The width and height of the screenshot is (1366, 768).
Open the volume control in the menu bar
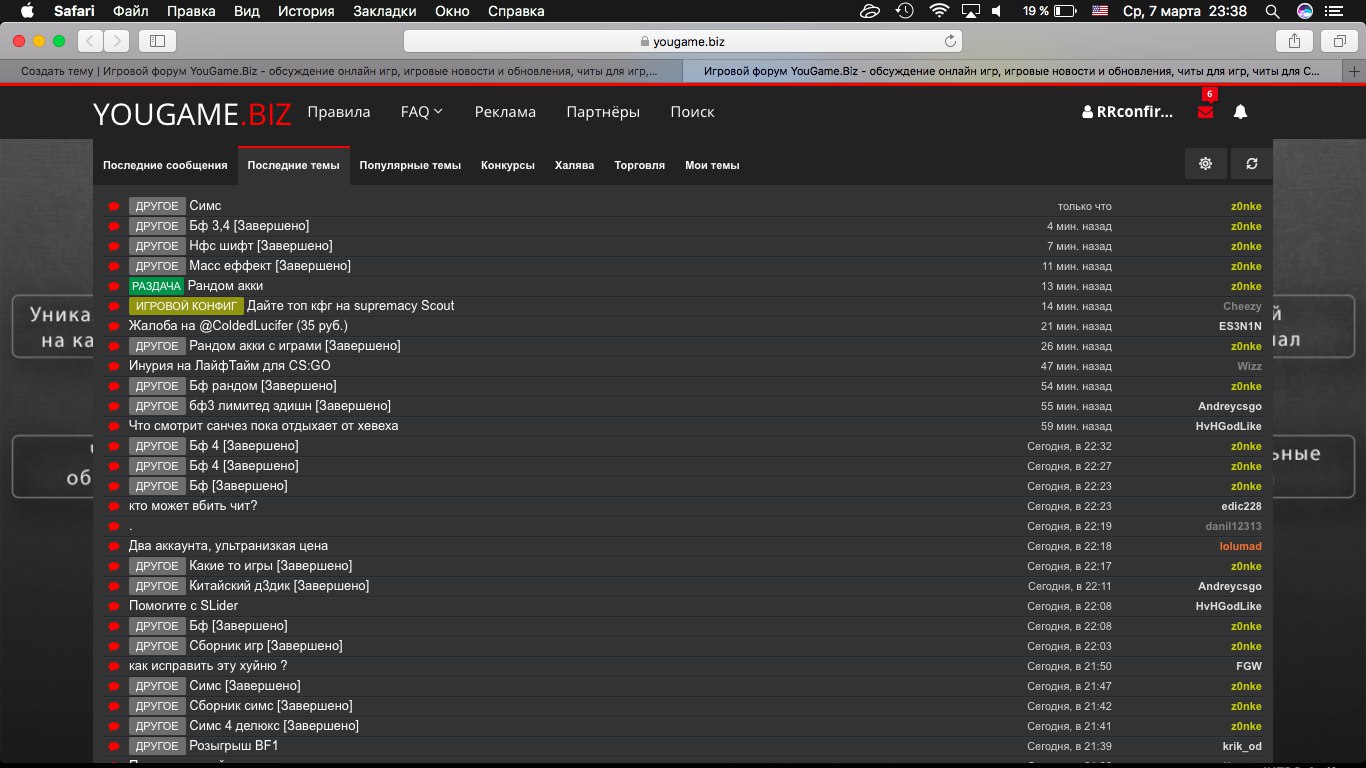996,11
